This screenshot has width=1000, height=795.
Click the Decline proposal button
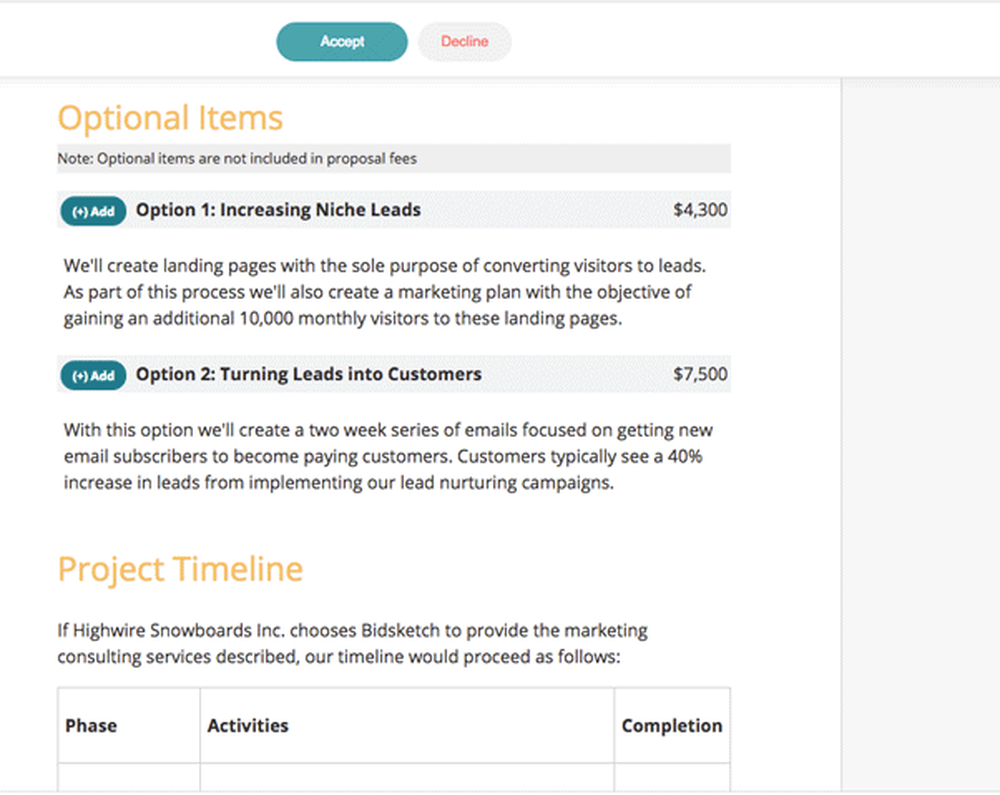pos(464,41)
